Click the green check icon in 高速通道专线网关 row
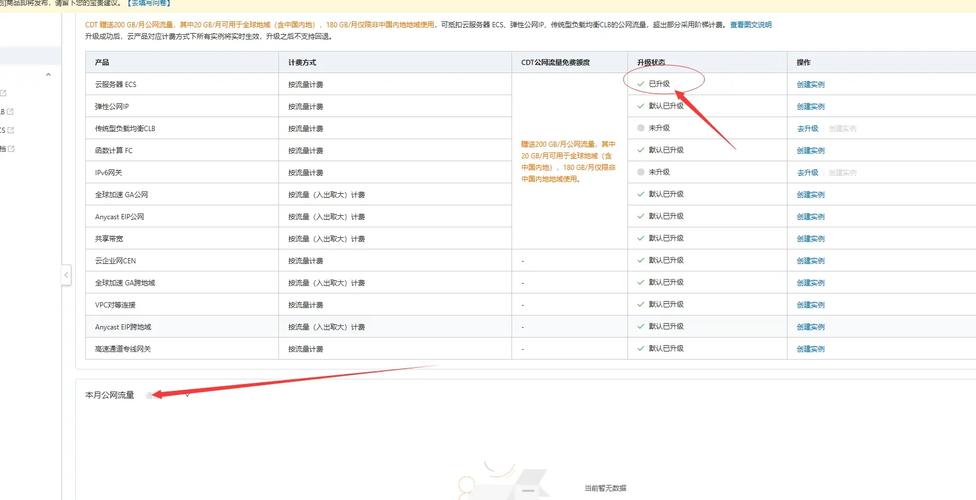This screenshot has width=976, height=500. tap(640, 349)
